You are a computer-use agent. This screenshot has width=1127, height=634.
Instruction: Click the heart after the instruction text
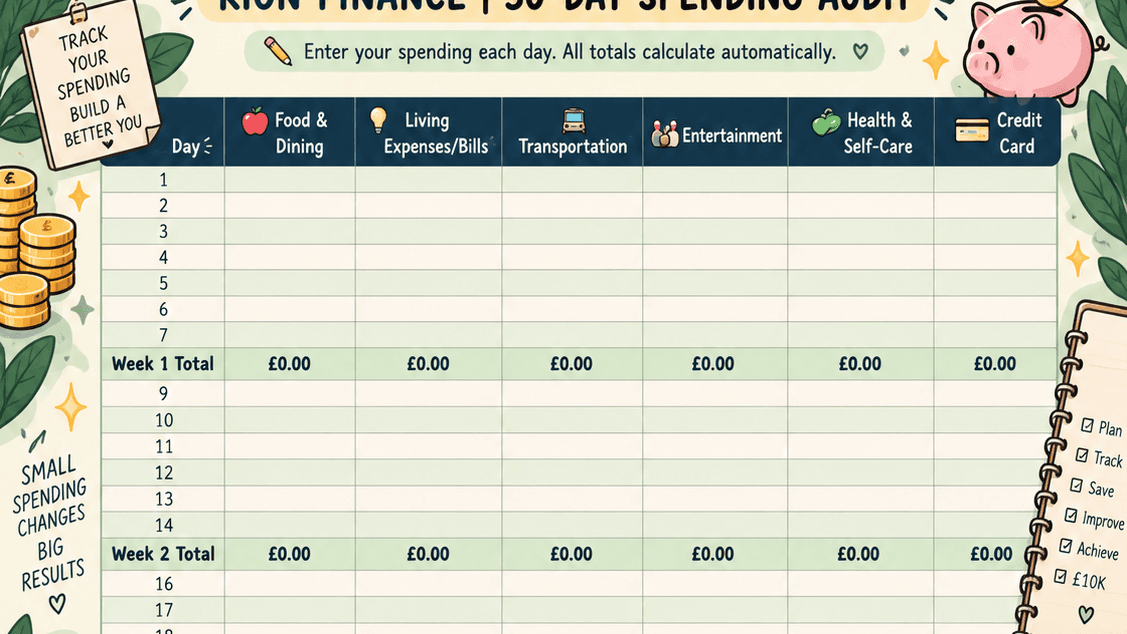860,52
